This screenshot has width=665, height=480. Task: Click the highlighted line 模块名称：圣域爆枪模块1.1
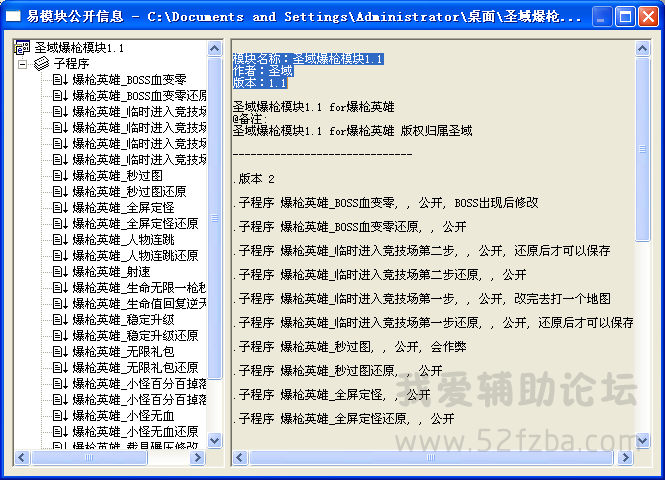(308, 59)
